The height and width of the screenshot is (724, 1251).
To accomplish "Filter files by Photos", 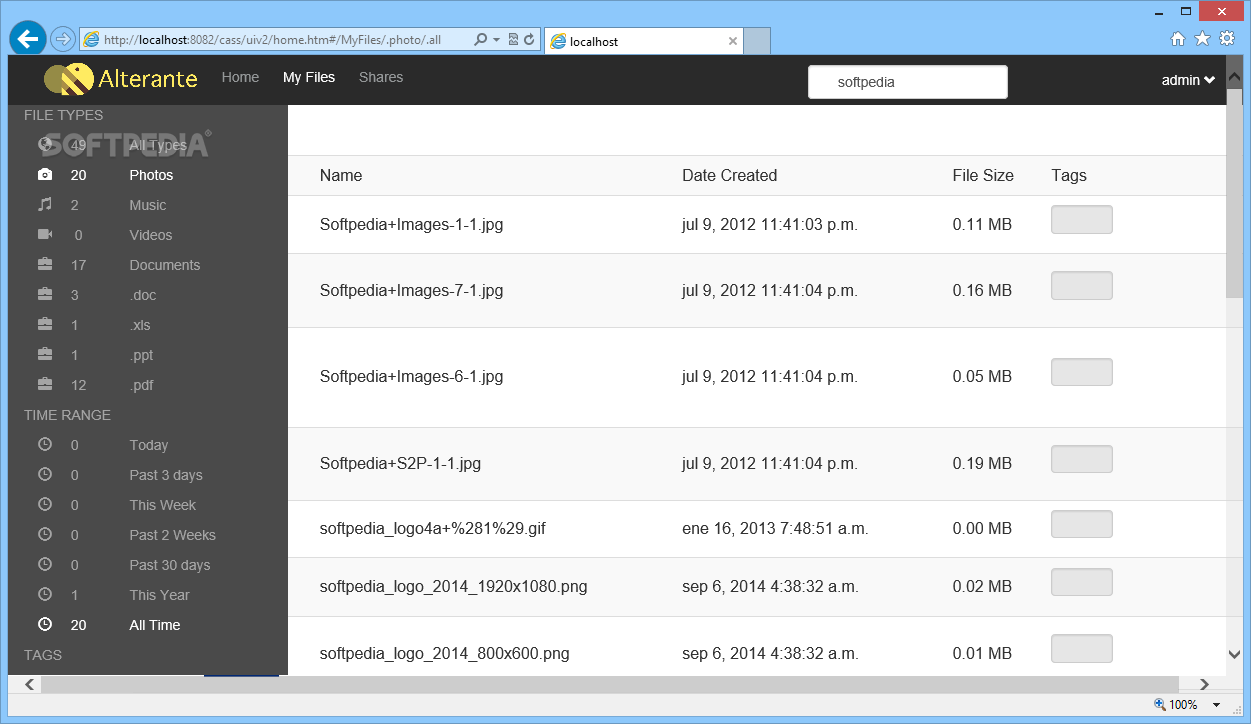I will [151, 175].
